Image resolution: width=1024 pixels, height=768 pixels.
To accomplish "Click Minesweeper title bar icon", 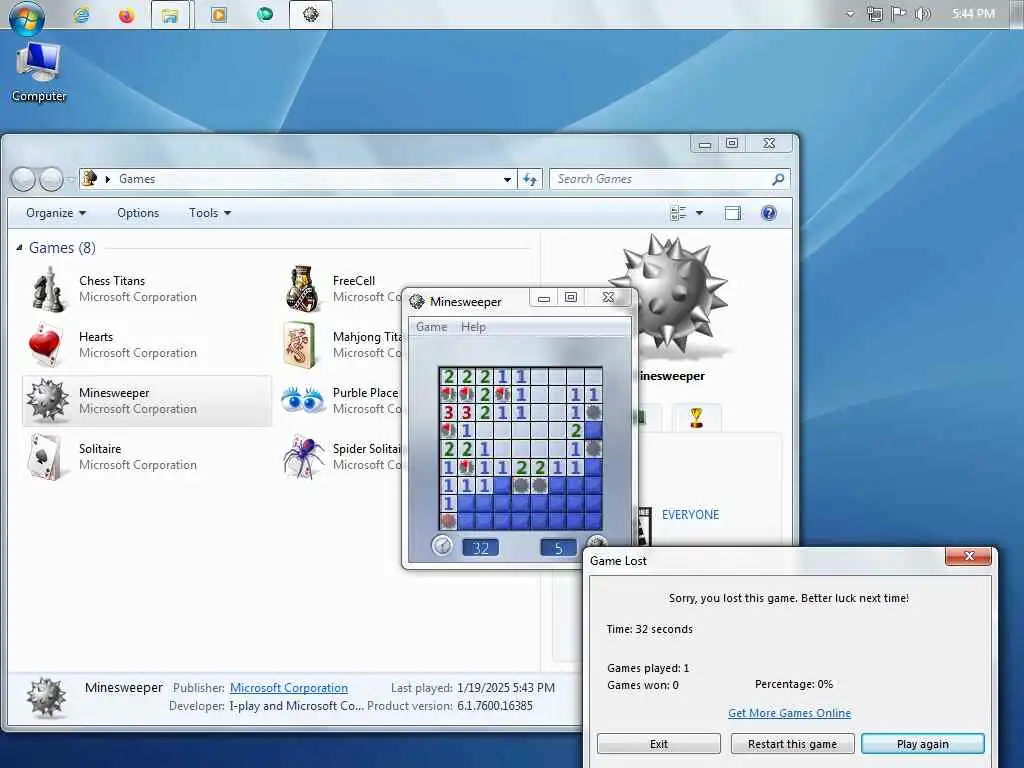I will 417,301.
